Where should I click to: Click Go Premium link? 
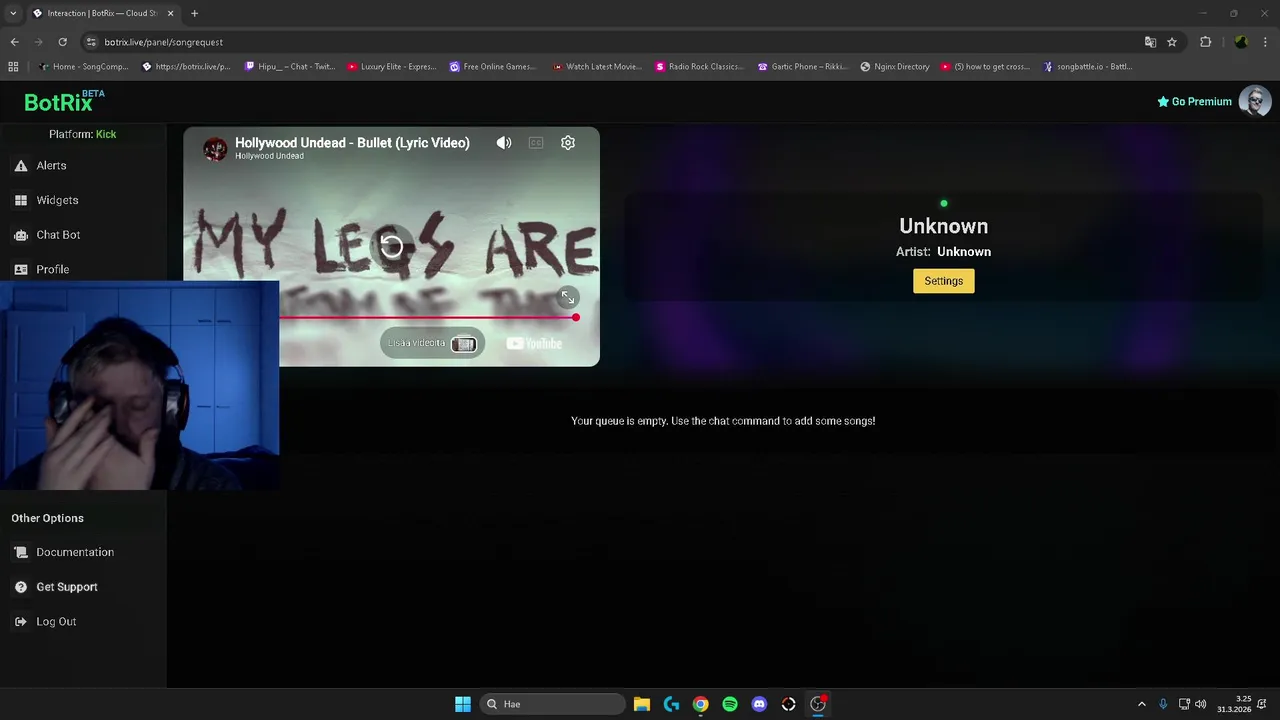click(1194, 101)
